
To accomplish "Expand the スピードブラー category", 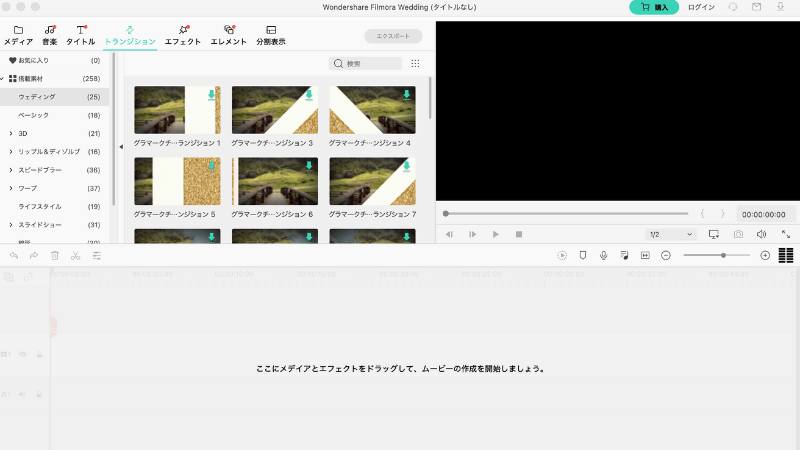I will pyautogui.click(x=11, y=170).
